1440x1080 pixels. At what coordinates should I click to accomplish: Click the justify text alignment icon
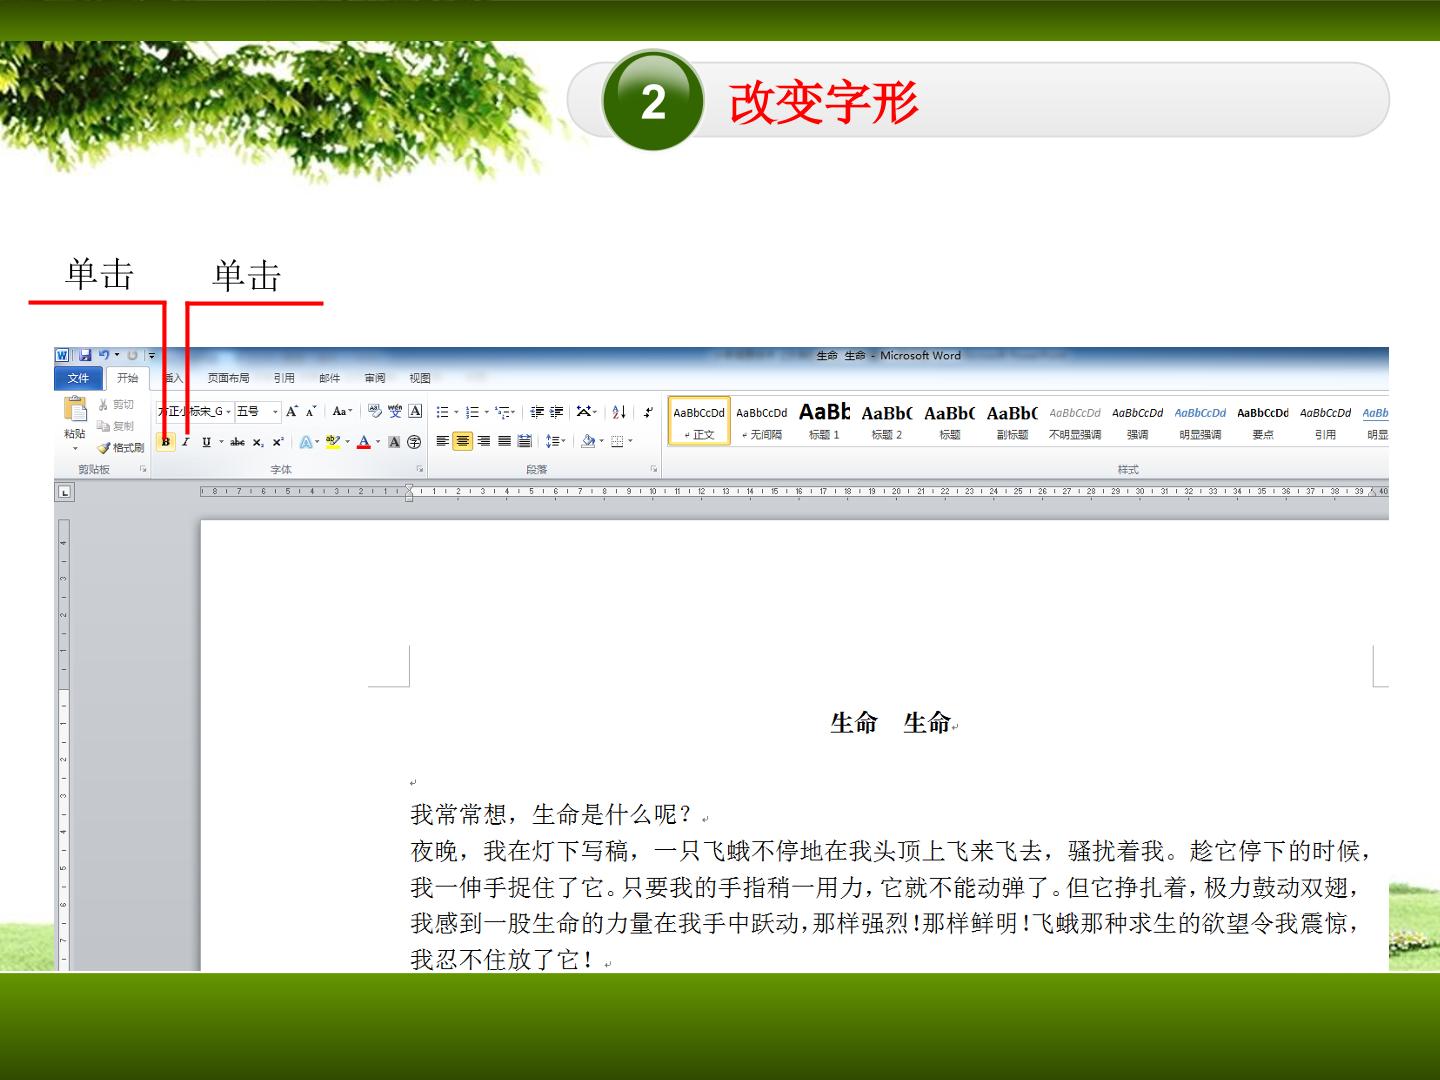pyautogui.click(x=504, y=441)
